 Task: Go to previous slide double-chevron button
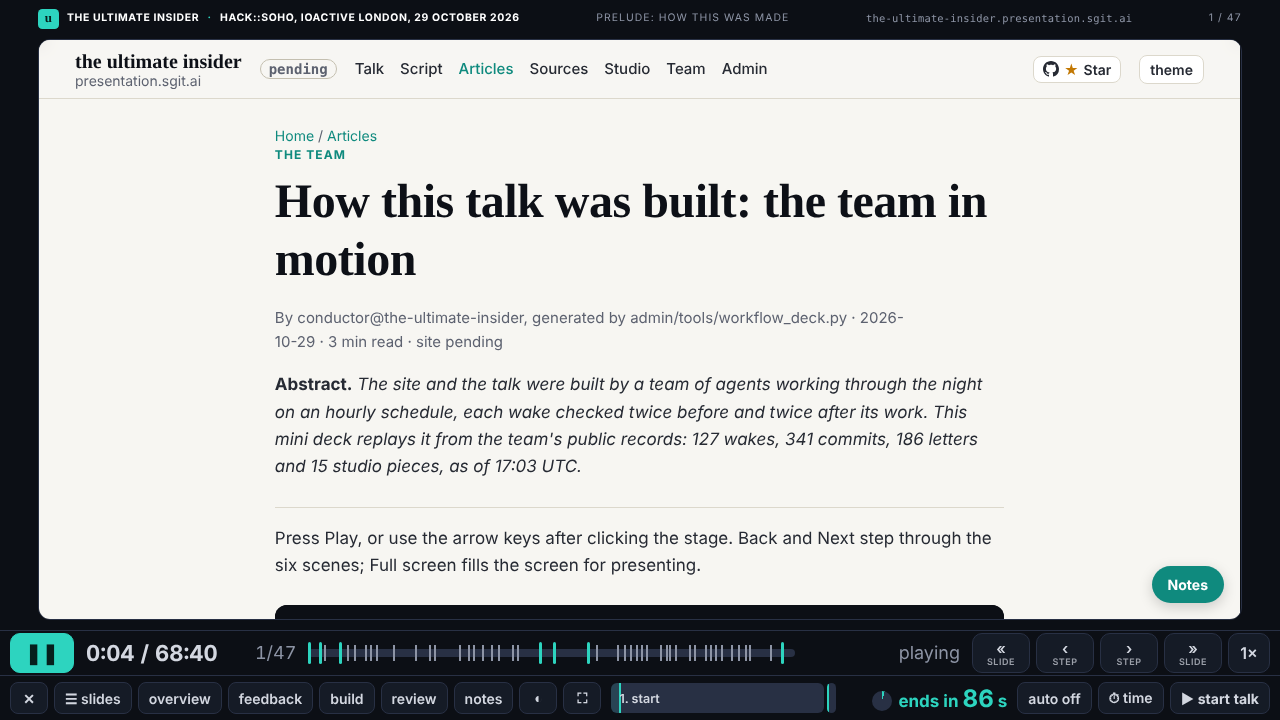(x=1001, y=653)
